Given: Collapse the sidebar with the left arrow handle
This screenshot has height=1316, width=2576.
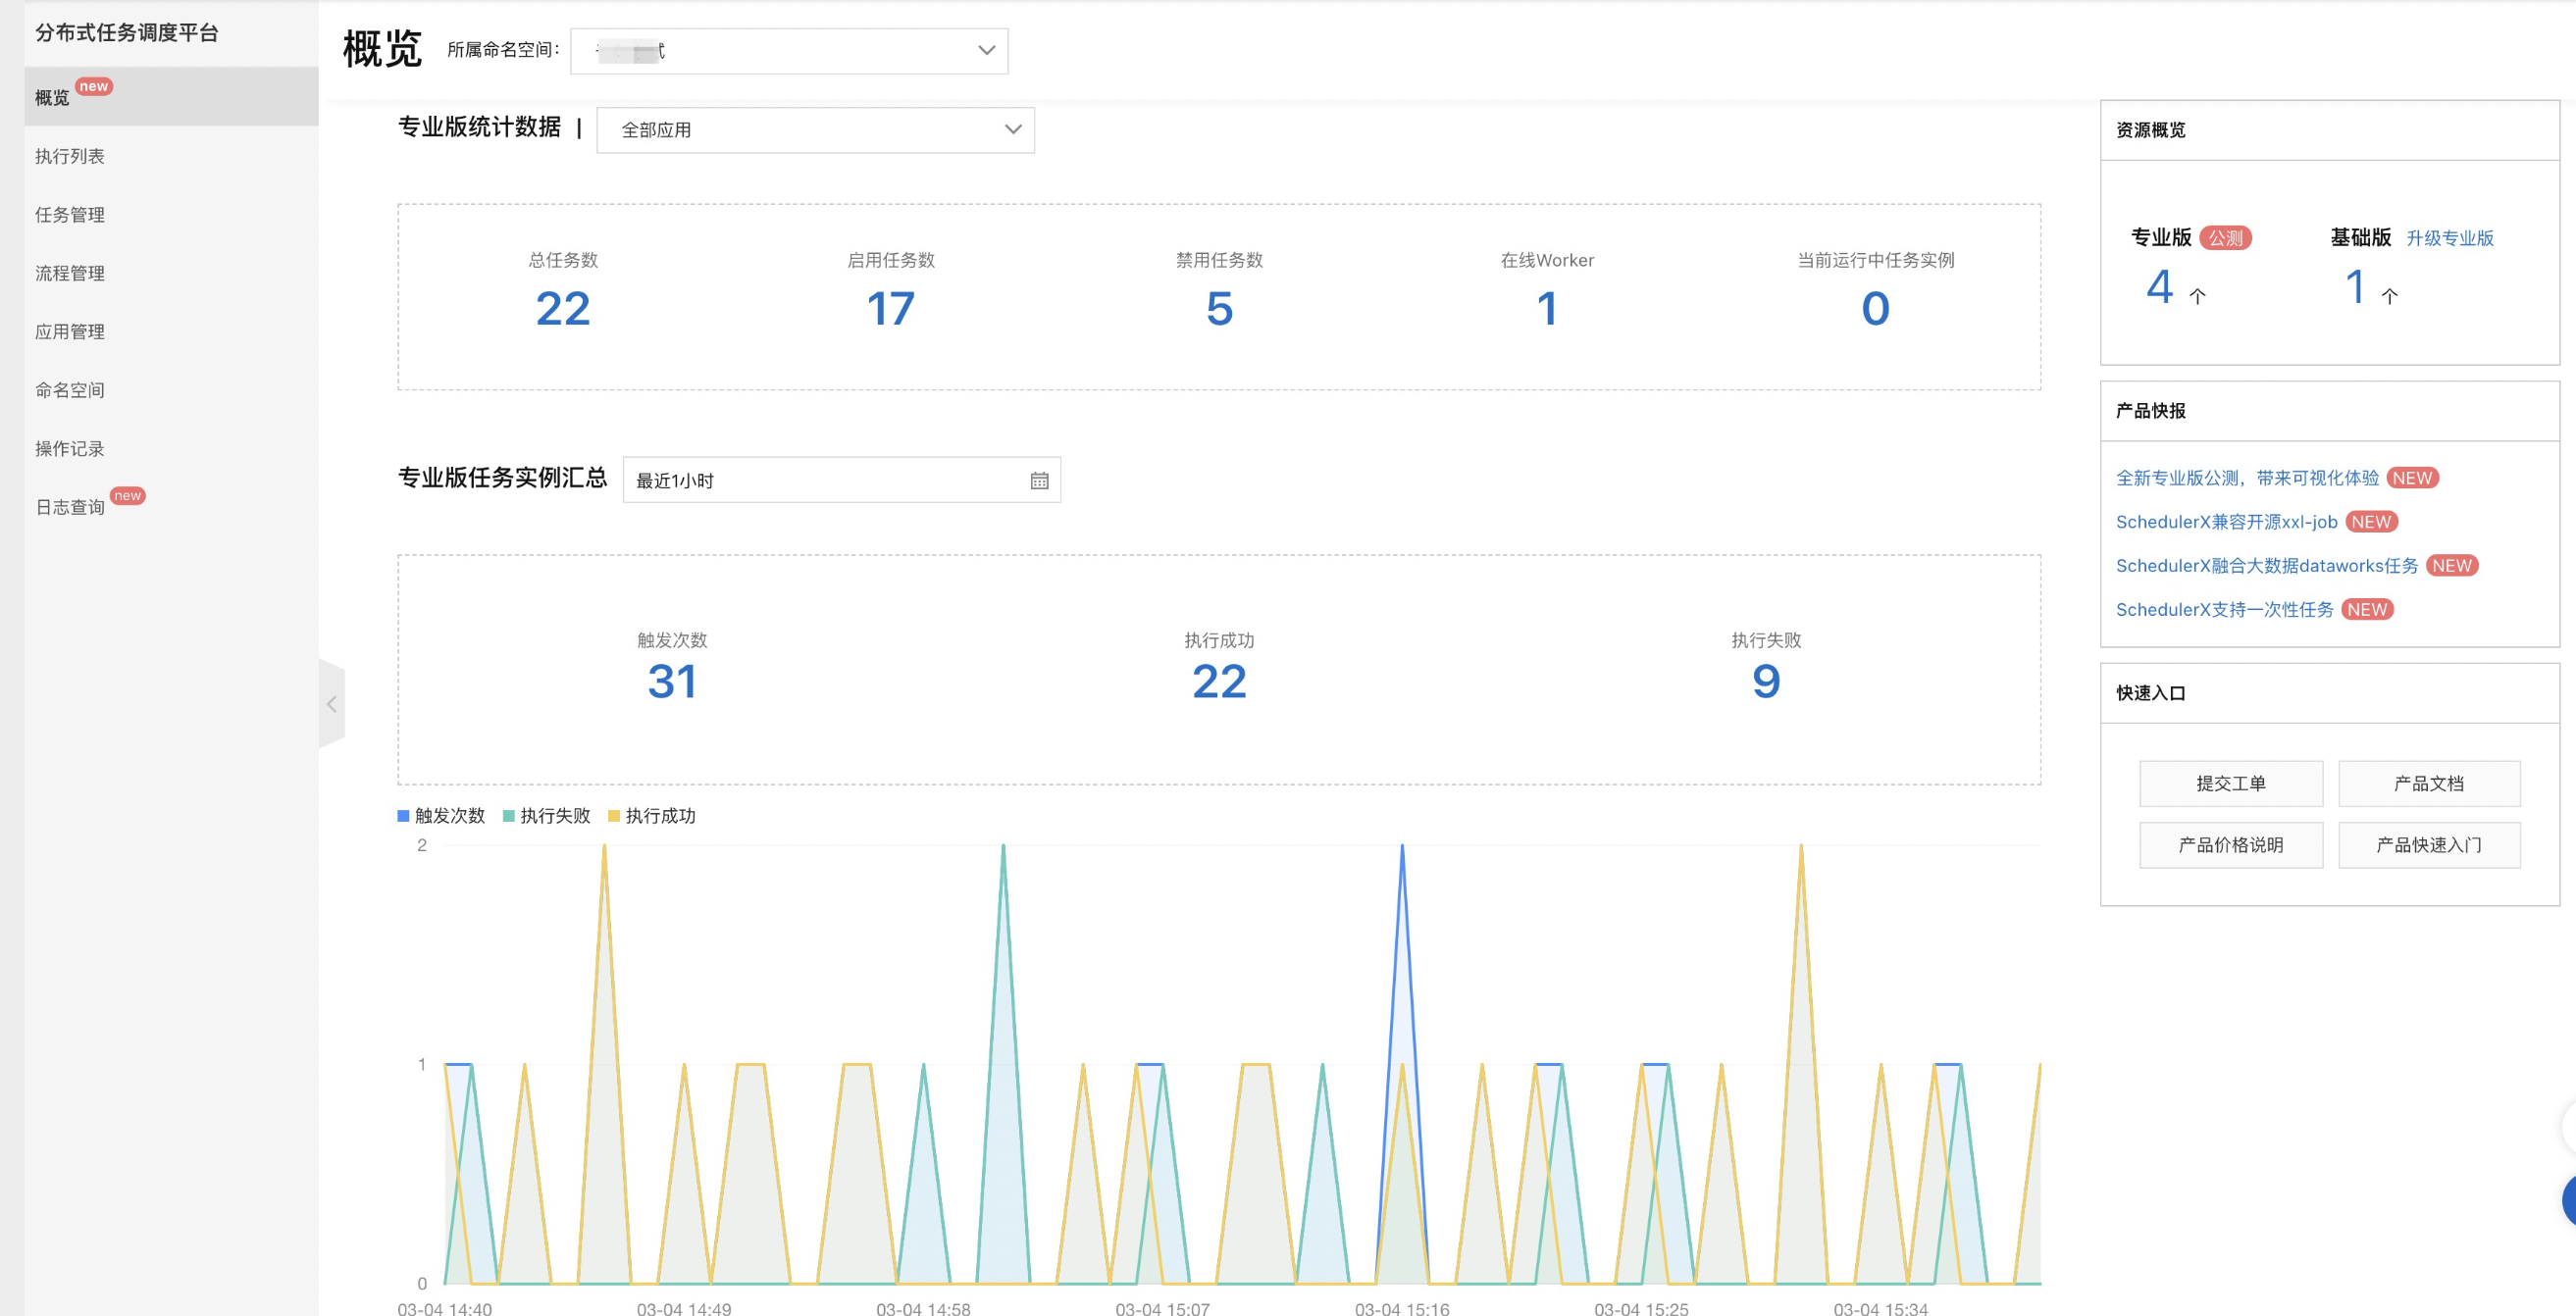Looking at the screenshot, I should pos(332,704).
